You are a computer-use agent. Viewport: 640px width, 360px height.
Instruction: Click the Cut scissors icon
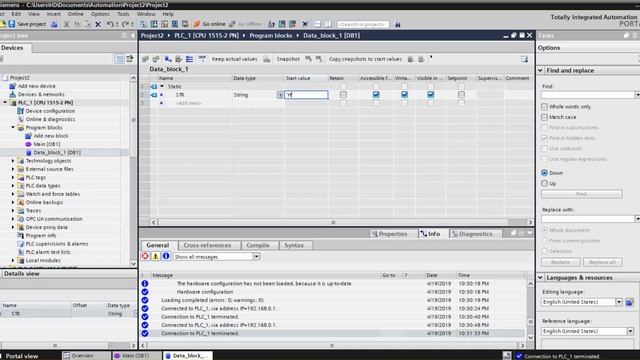pos(66,24)
